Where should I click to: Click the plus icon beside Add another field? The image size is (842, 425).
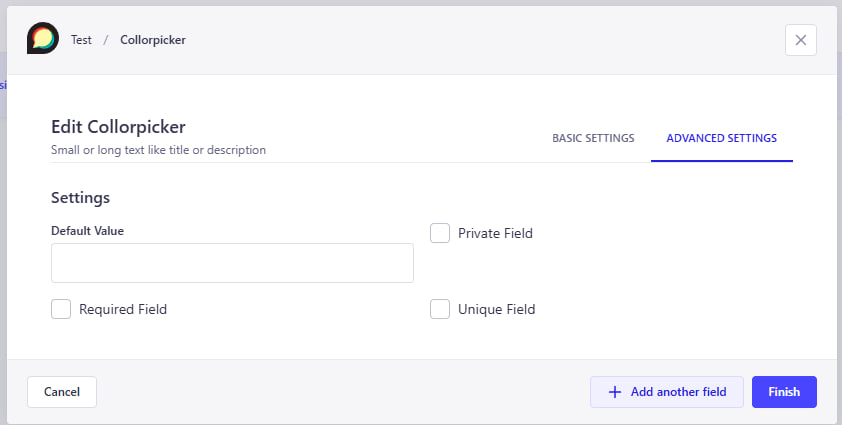point(614,392)
